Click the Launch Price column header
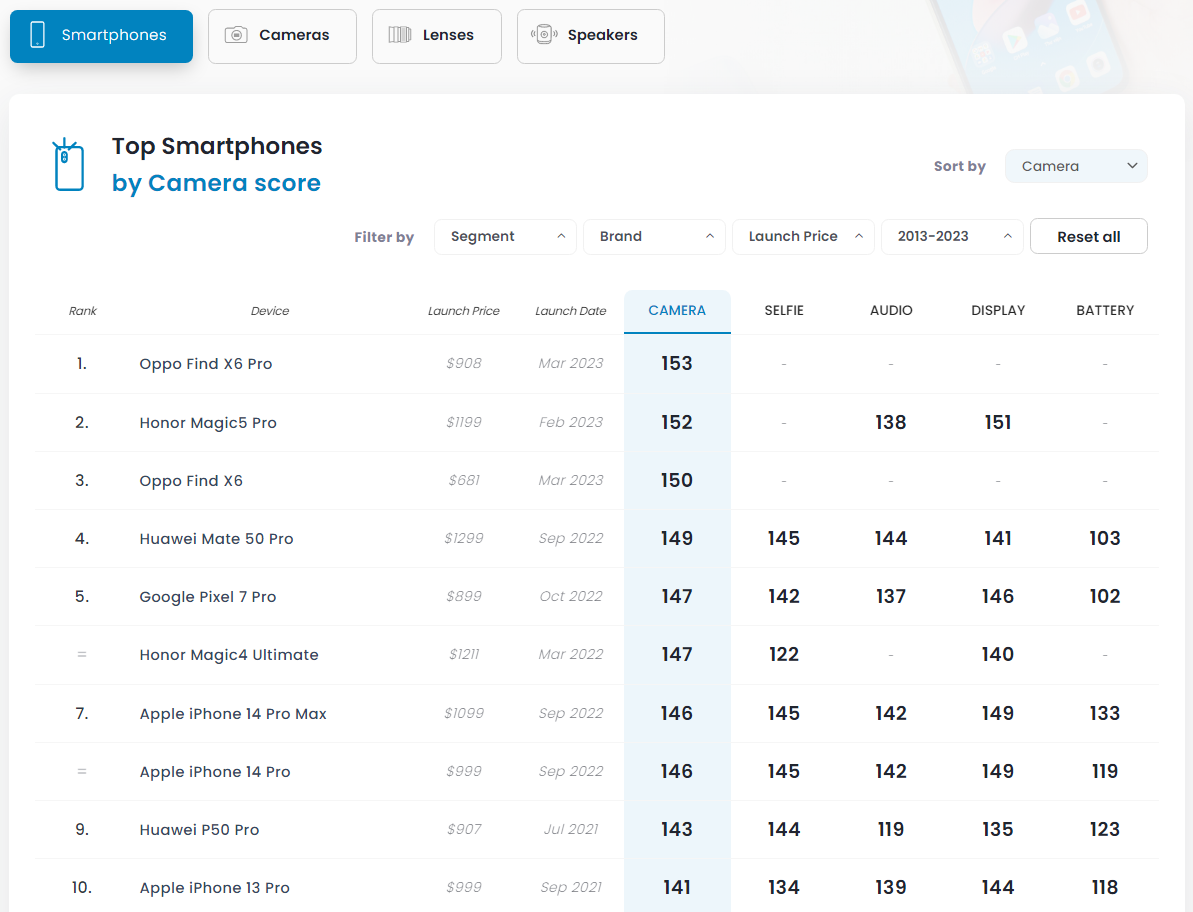This screenshot has height=912, width=1193. tap(463, 311)
